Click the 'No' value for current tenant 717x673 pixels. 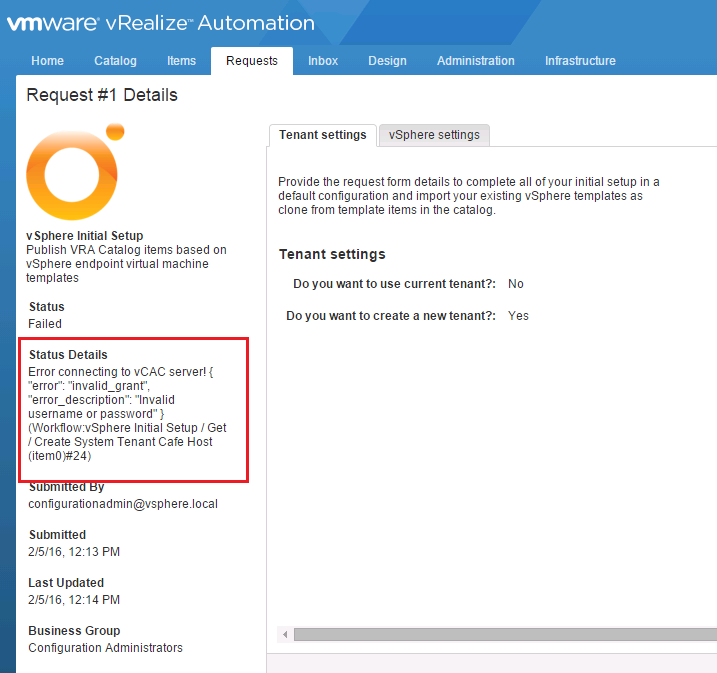516,284
